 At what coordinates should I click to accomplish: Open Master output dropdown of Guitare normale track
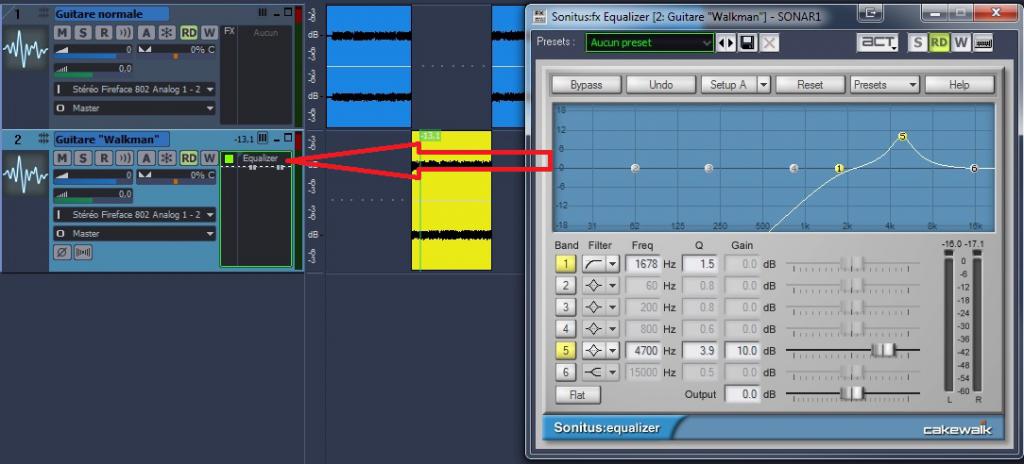(135, 108)
